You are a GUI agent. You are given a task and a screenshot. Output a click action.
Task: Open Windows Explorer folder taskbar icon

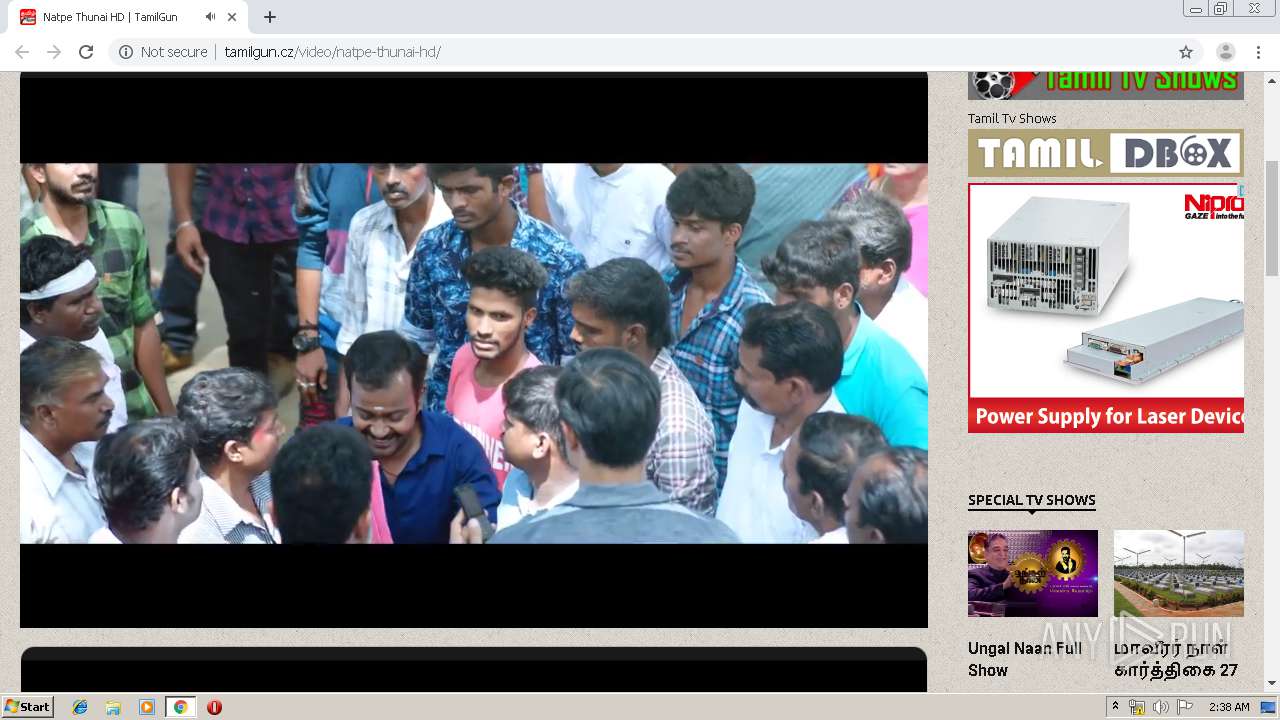pos(113,707)
